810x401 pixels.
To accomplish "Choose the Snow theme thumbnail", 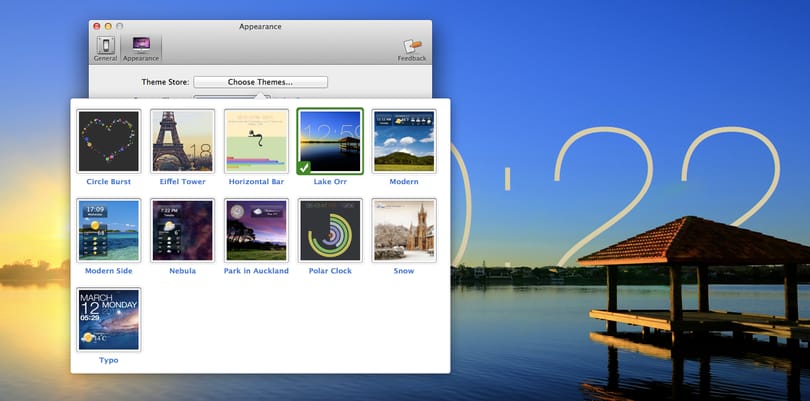I will coord(404,230).
